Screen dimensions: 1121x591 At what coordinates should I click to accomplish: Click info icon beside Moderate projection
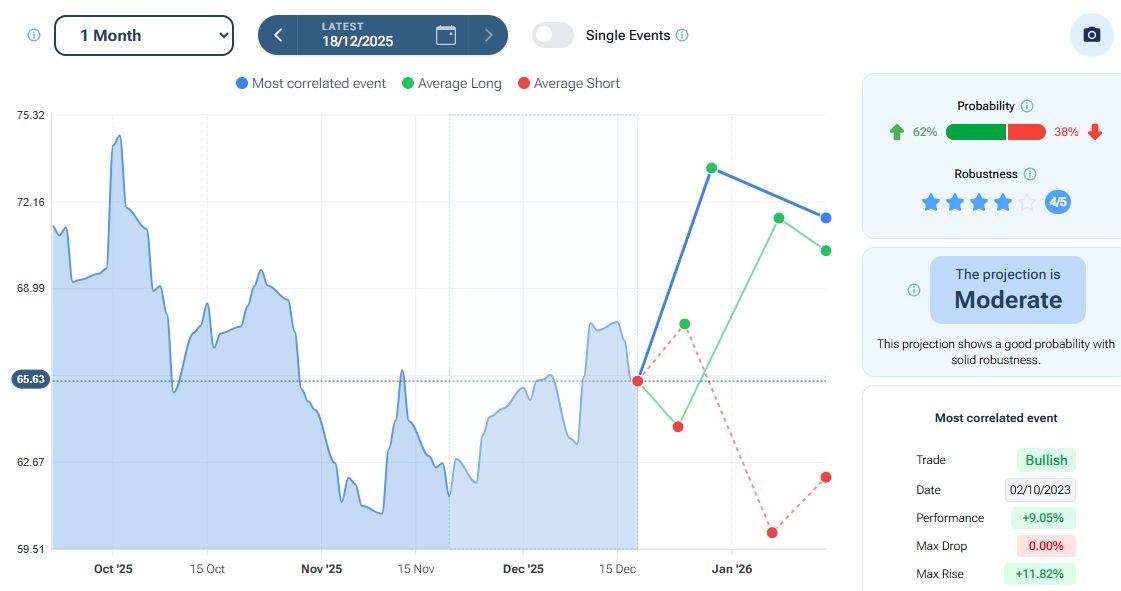(x=913, y=290)
